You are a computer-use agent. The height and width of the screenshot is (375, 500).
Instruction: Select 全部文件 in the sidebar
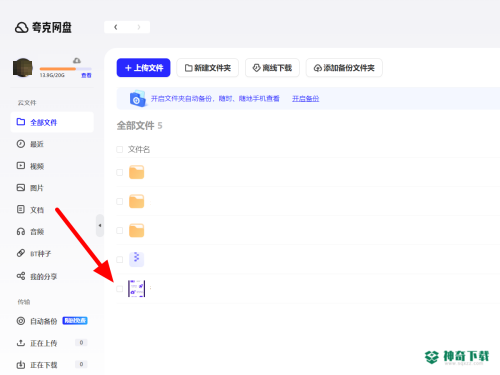52,122
